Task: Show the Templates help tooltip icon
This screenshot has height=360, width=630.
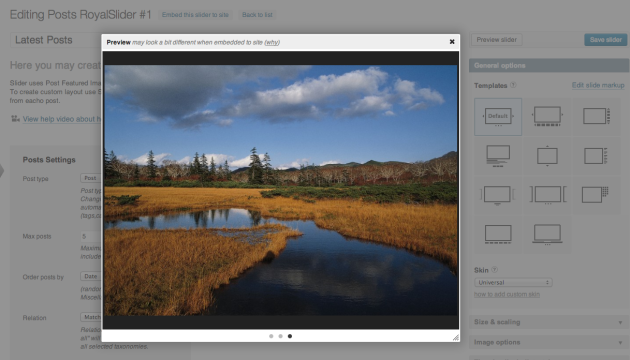Action: (x=513, y=85)
